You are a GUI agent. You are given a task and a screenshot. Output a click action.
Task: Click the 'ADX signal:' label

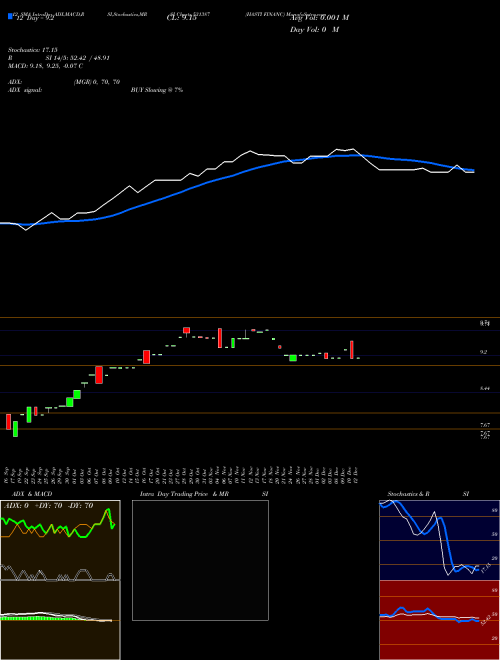tap(25, 90)
